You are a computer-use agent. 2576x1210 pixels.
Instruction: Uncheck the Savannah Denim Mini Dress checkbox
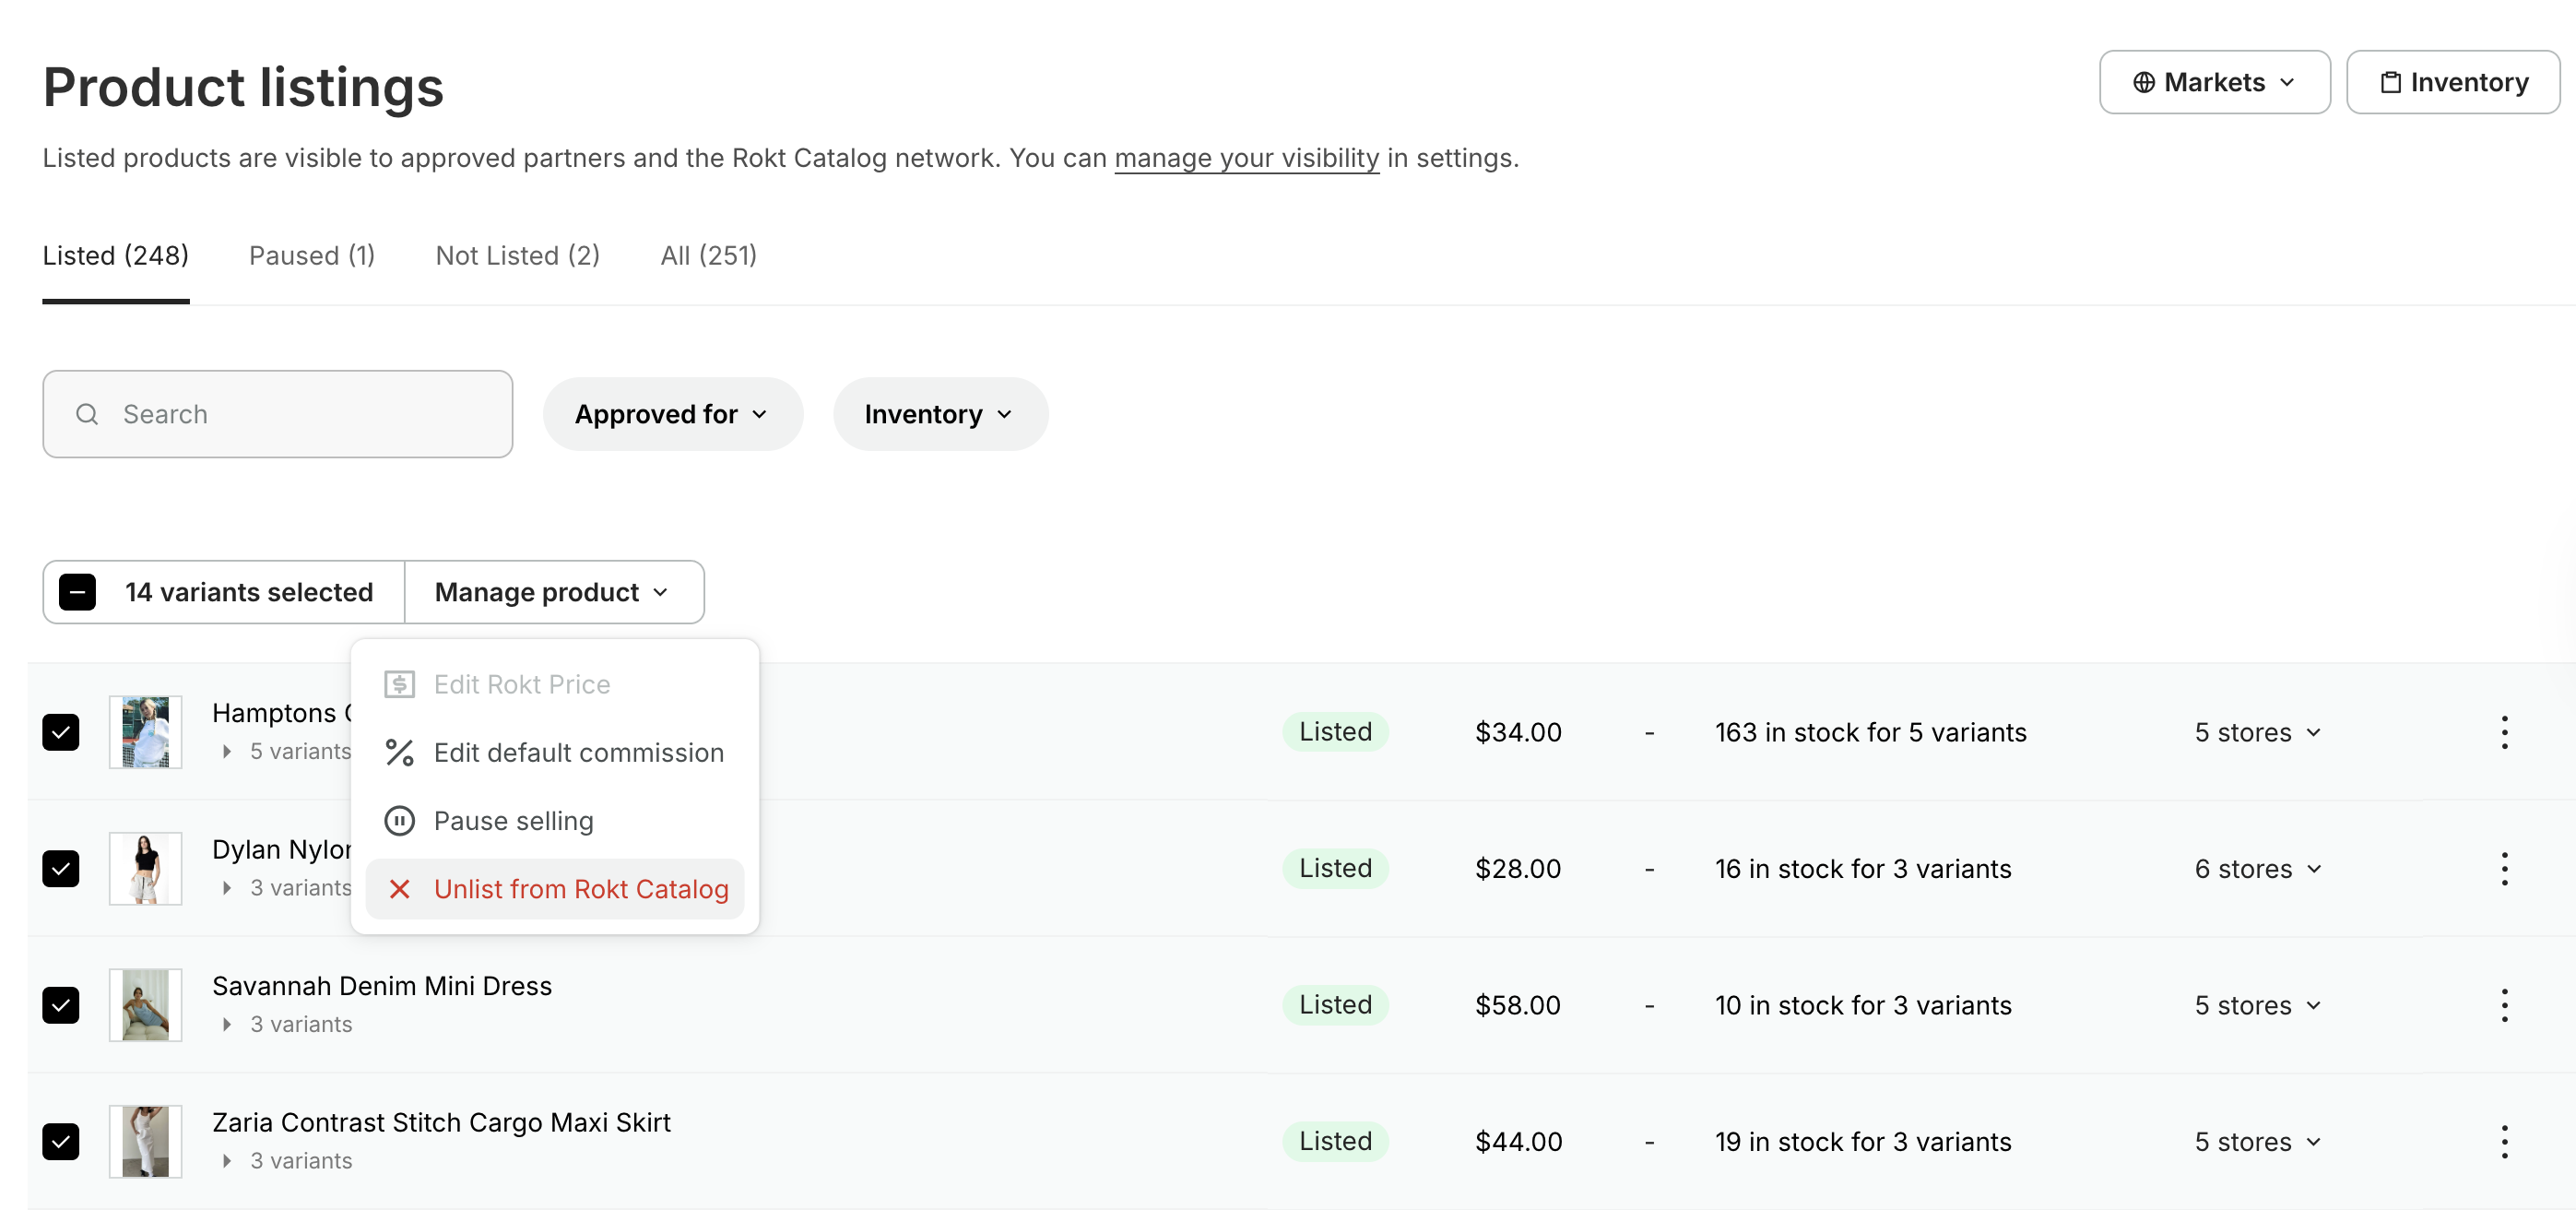click(61, 1004)
